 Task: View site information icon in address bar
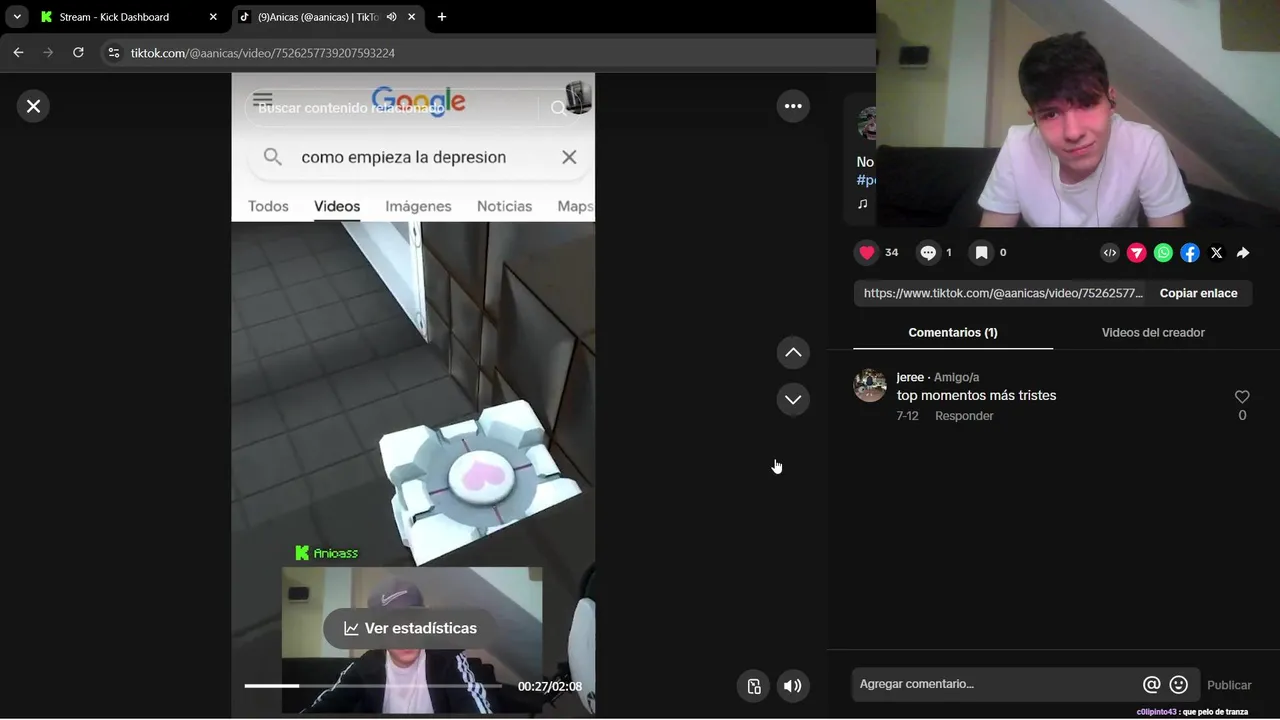(x=113, y=53)
